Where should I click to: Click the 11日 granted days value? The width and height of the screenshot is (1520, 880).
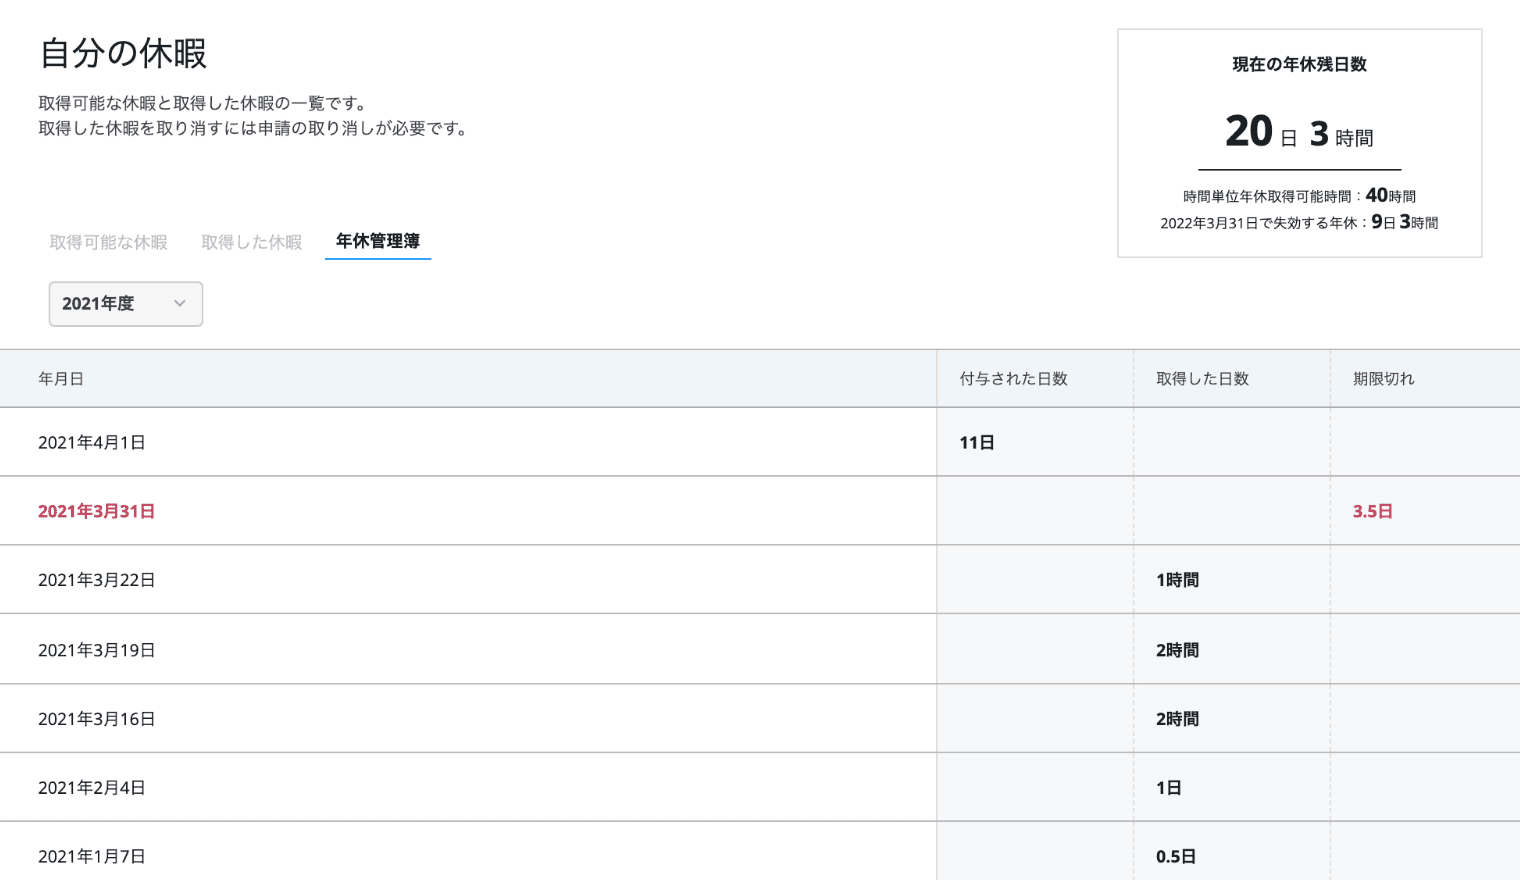(977, 442)
